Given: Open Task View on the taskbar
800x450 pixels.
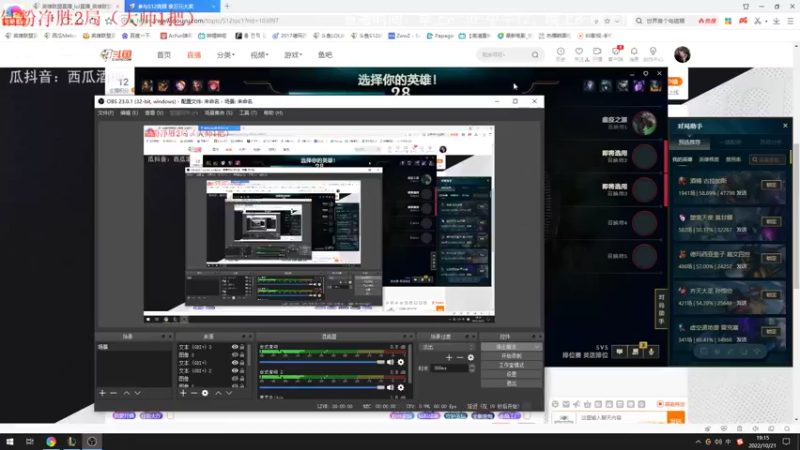Looking at the screenshot, I should pyautogui.click(x=30, y=441).
